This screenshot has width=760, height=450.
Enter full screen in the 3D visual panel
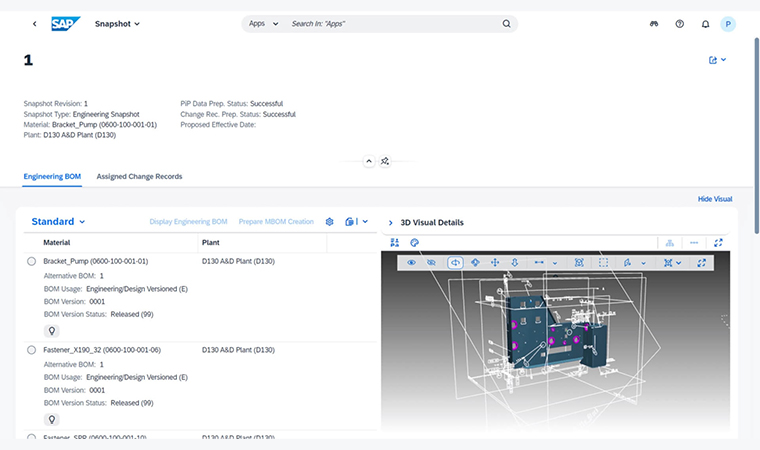[718, 242]
